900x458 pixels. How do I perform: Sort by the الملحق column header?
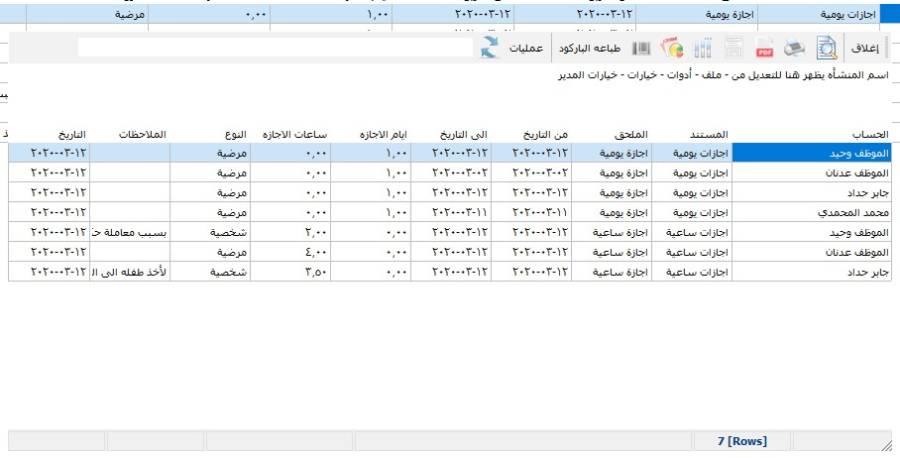(x=631, y=134)
